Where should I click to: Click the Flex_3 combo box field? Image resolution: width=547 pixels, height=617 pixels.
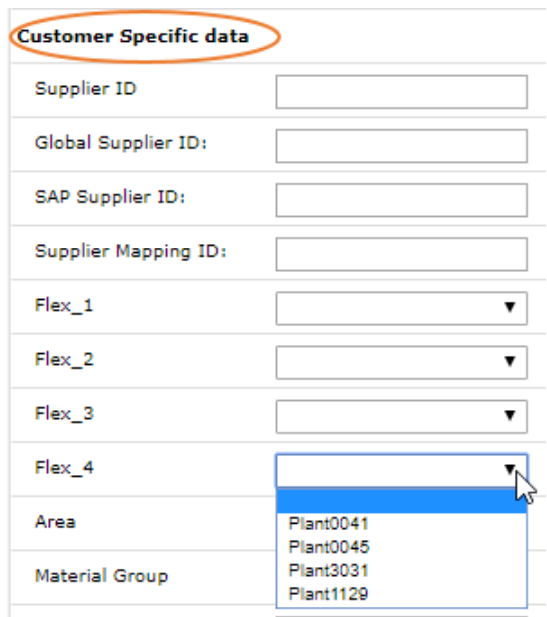401,417
